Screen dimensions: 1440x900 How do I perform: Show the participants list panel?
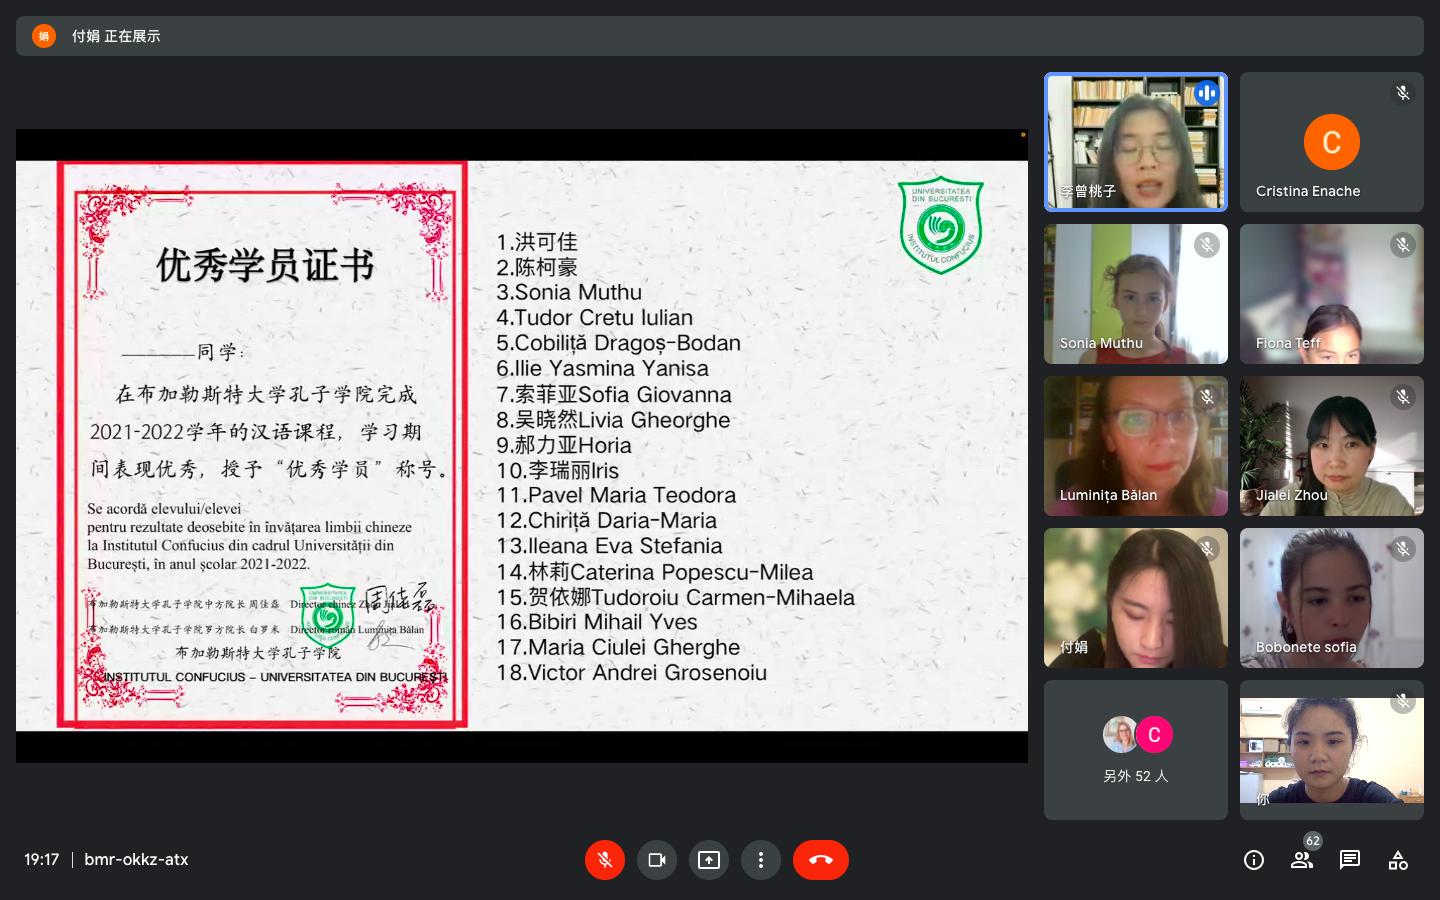coord(1302,860)
